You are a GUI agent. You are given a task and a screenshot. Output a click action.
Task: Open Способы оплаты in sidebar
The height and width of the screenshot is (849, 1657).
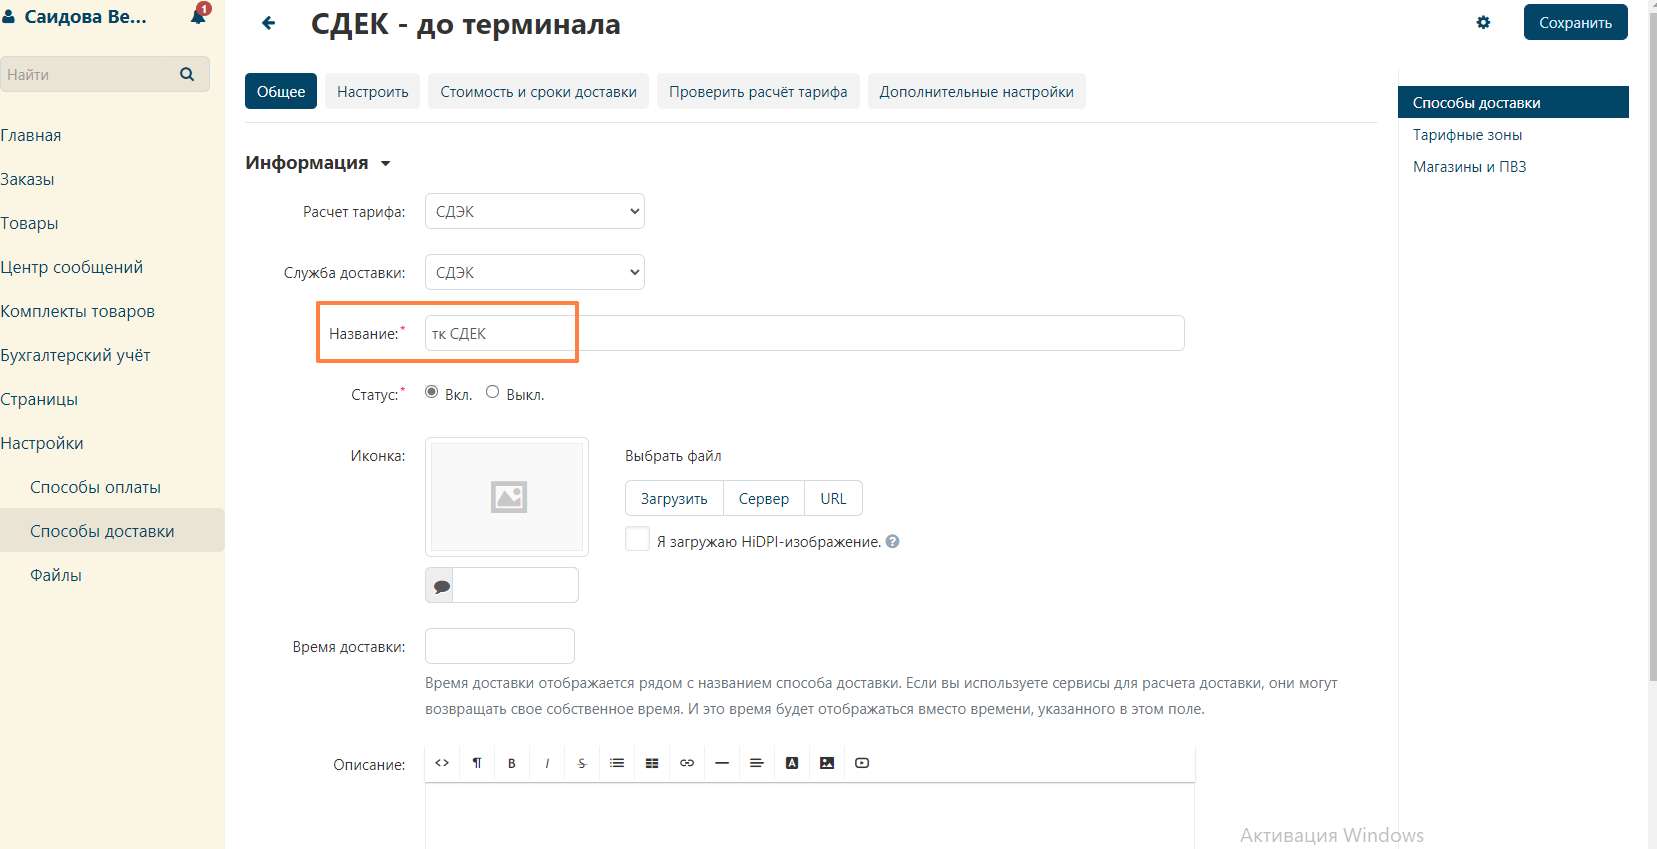(95, 487)
